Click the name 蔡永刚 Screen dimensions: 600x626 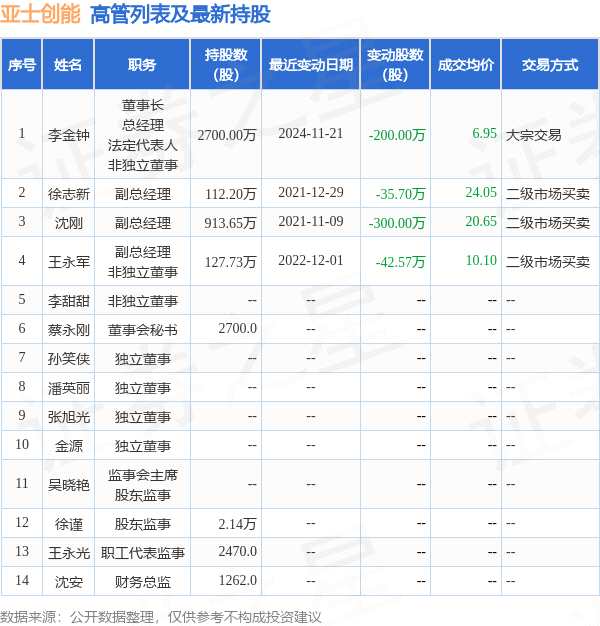68,330
